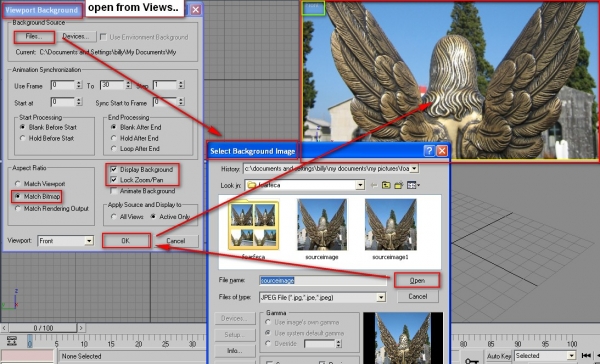
Task: Select the folder icon in Look in box
Action: click(x=251, y=185)
